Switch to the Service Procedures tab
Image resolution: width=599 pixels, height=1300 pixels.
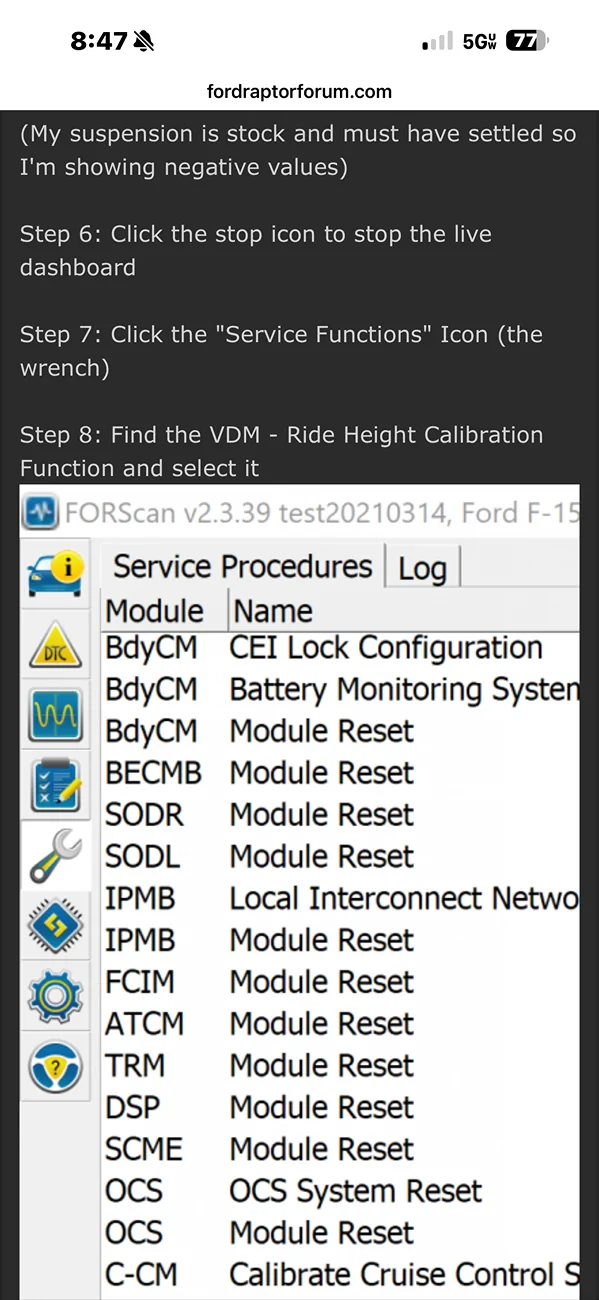tap(241, 567)
